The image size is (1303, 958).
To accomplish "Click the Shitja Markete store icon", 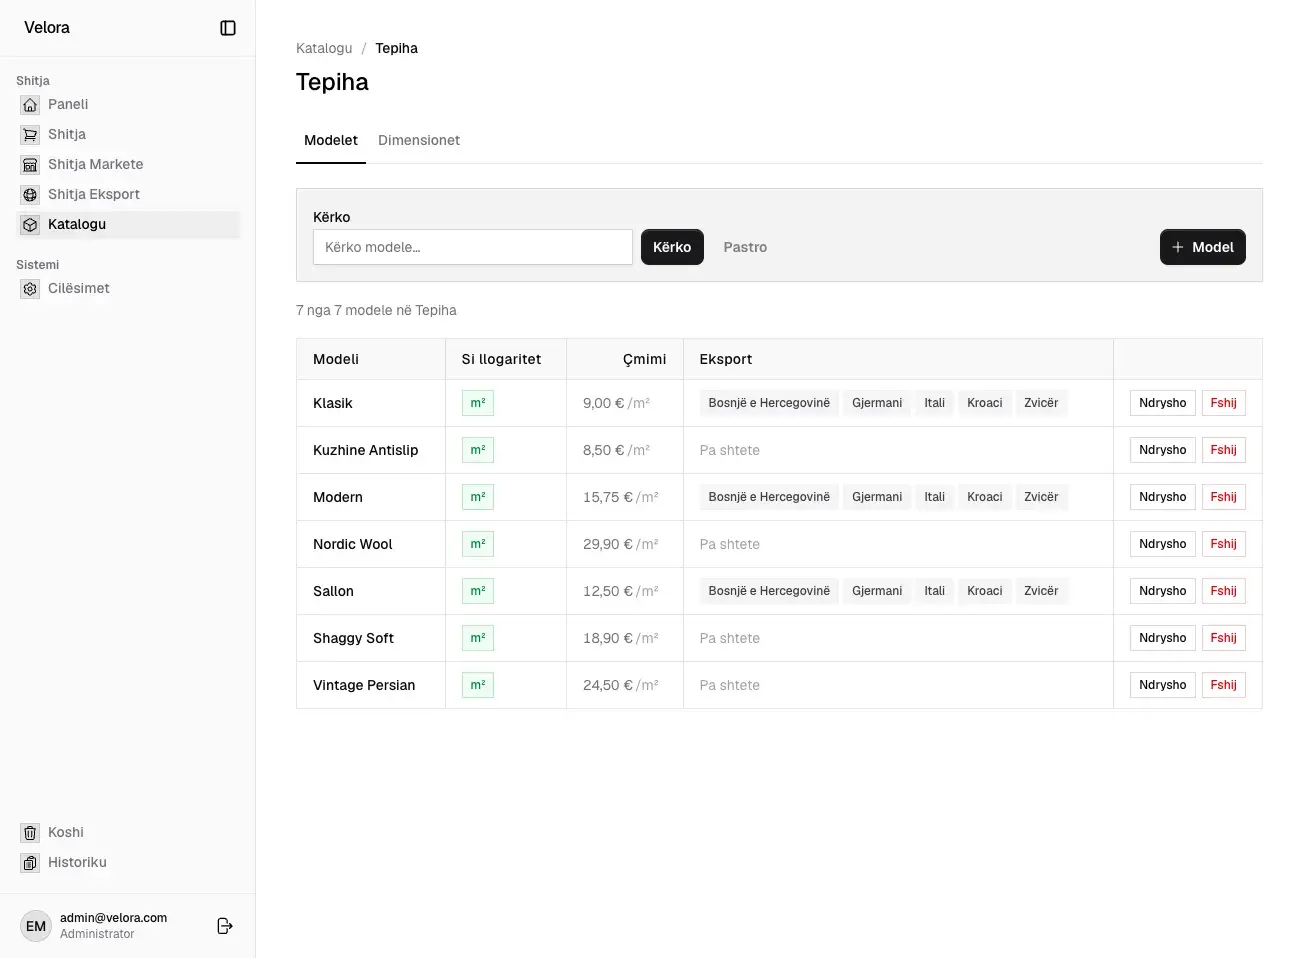I will (30, 164).
